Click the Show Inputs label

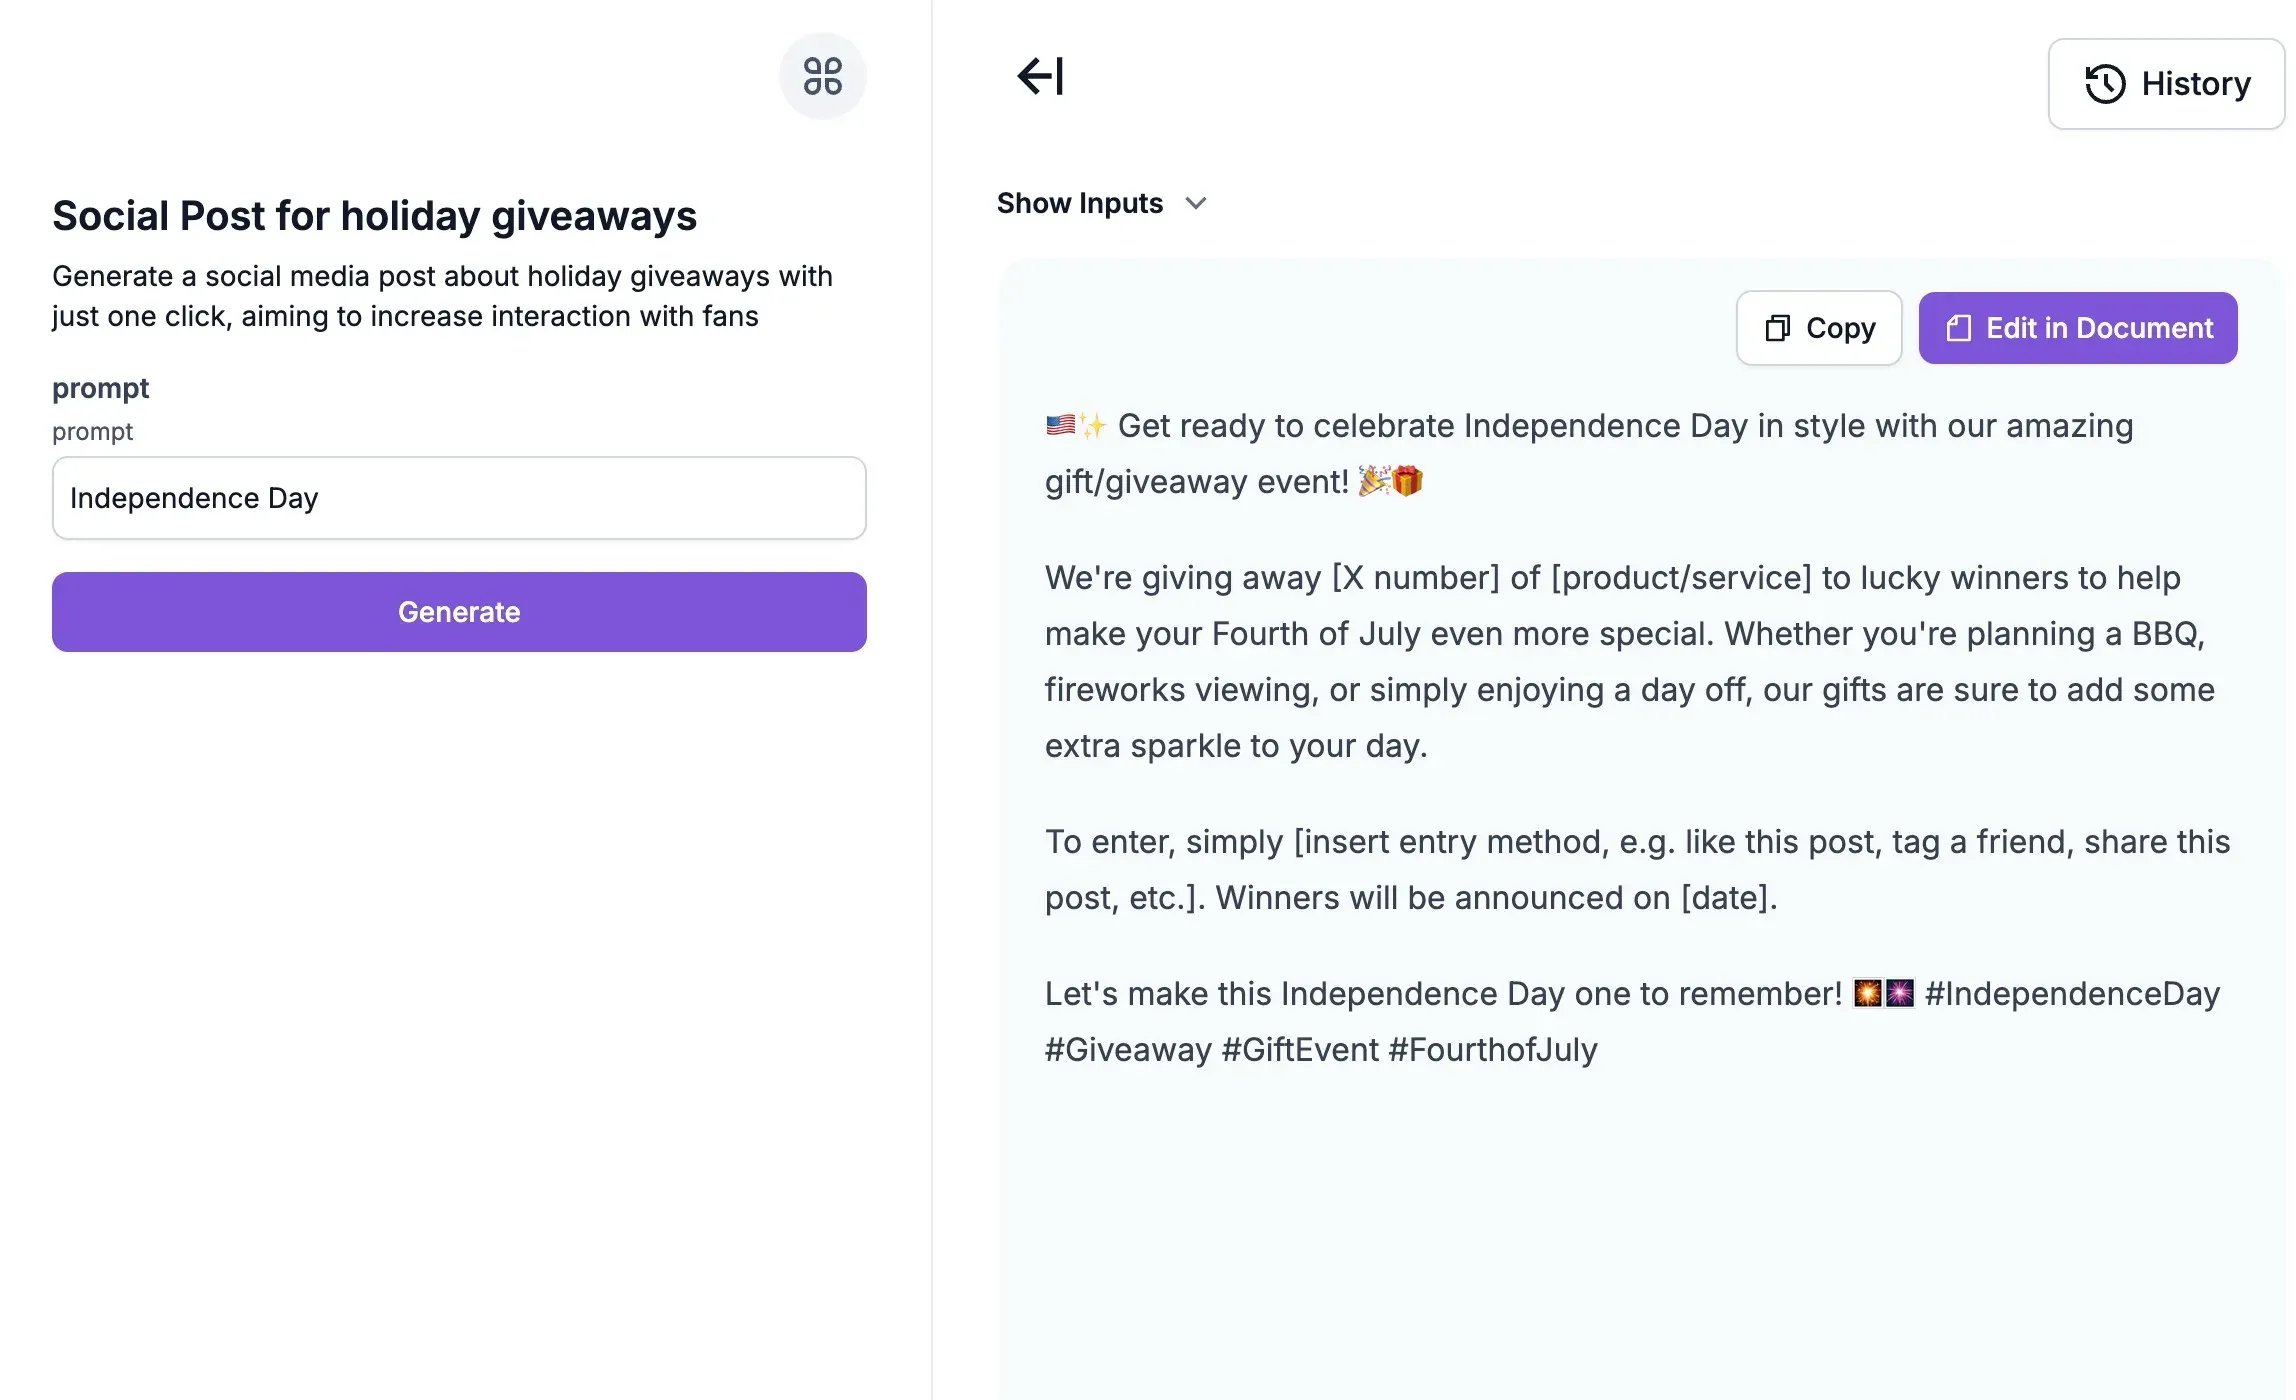(x=1079, y=203)
